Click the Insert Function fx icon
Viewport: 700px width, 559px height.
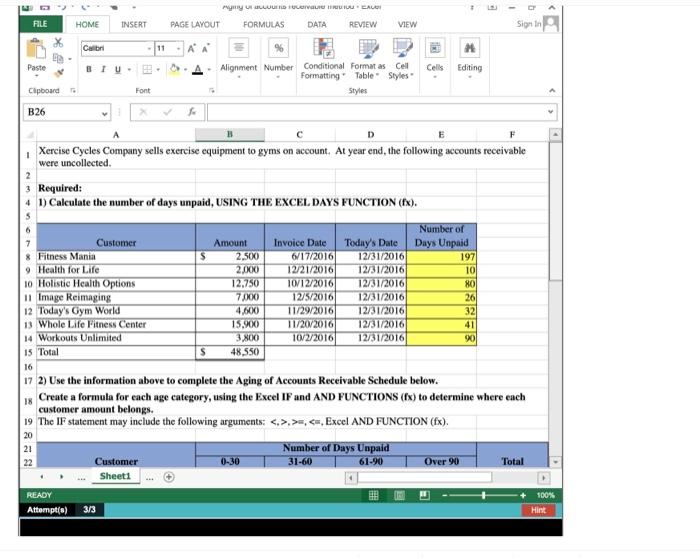point(192,112)
